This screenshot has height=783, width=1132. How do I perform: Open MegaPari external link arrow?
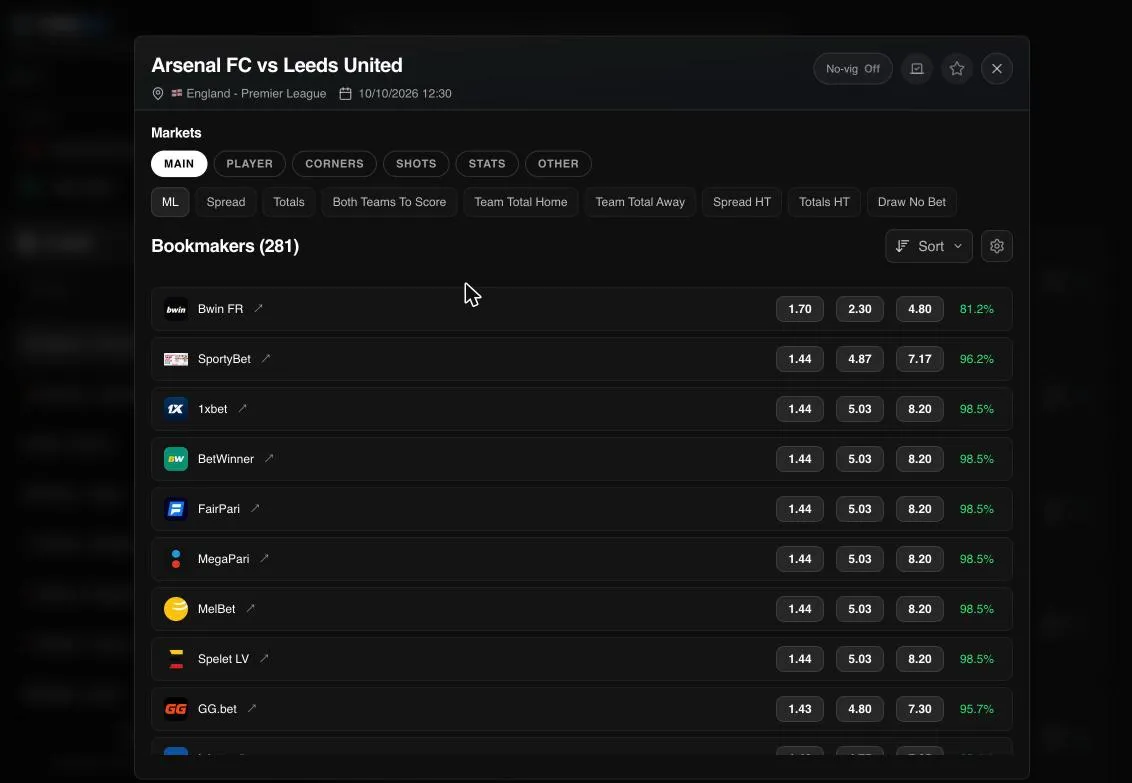click(264, 558)
